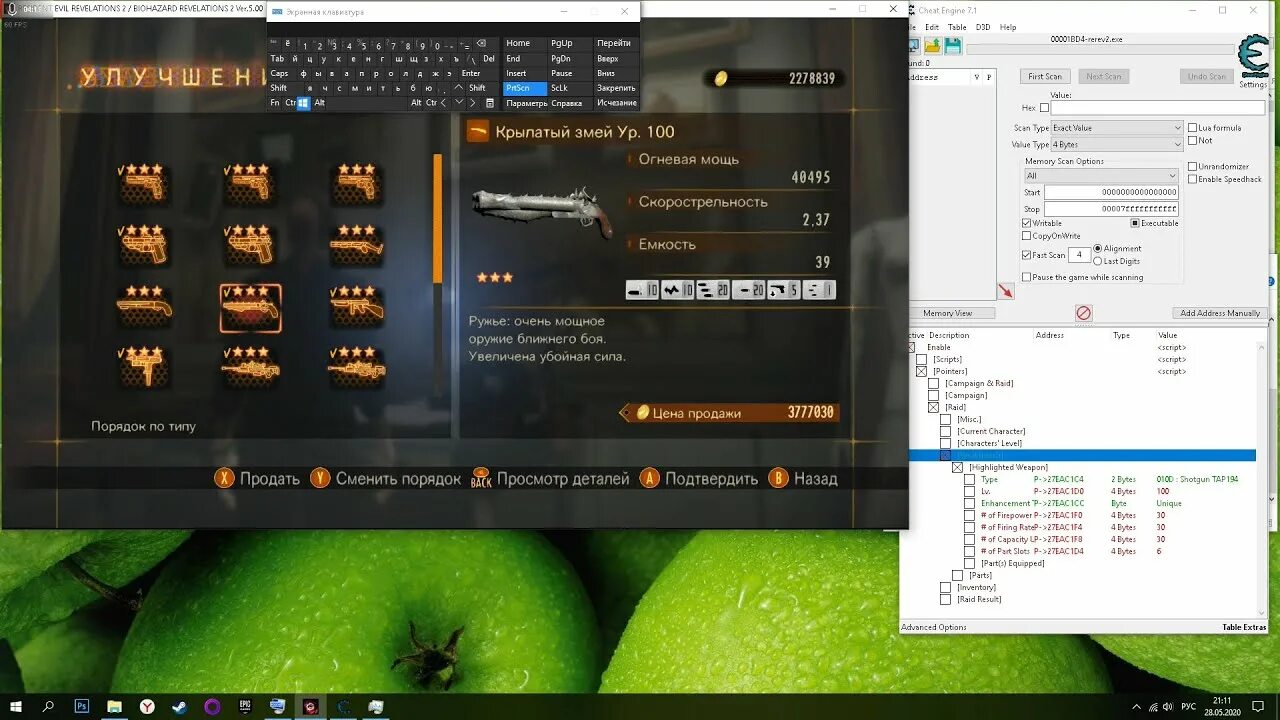Toggle the Executable checkbox
The height and width of the screenshot is (720, 1280).
1135,223
